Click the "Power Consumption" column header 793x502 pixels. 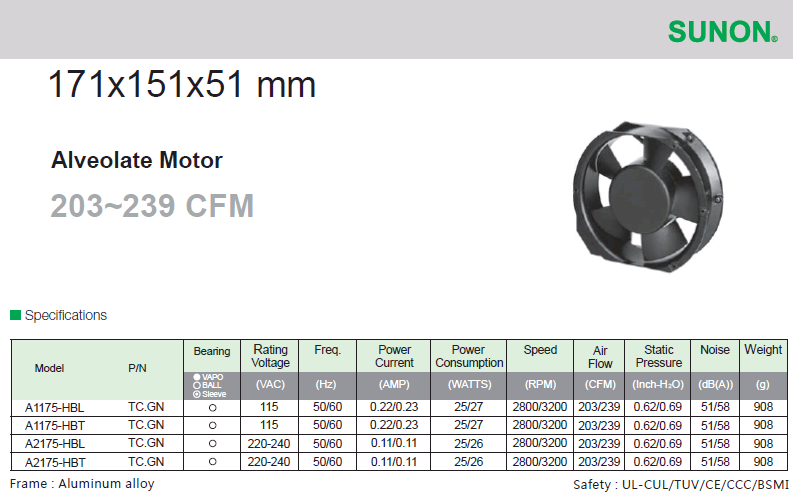(x=469, y=356)
